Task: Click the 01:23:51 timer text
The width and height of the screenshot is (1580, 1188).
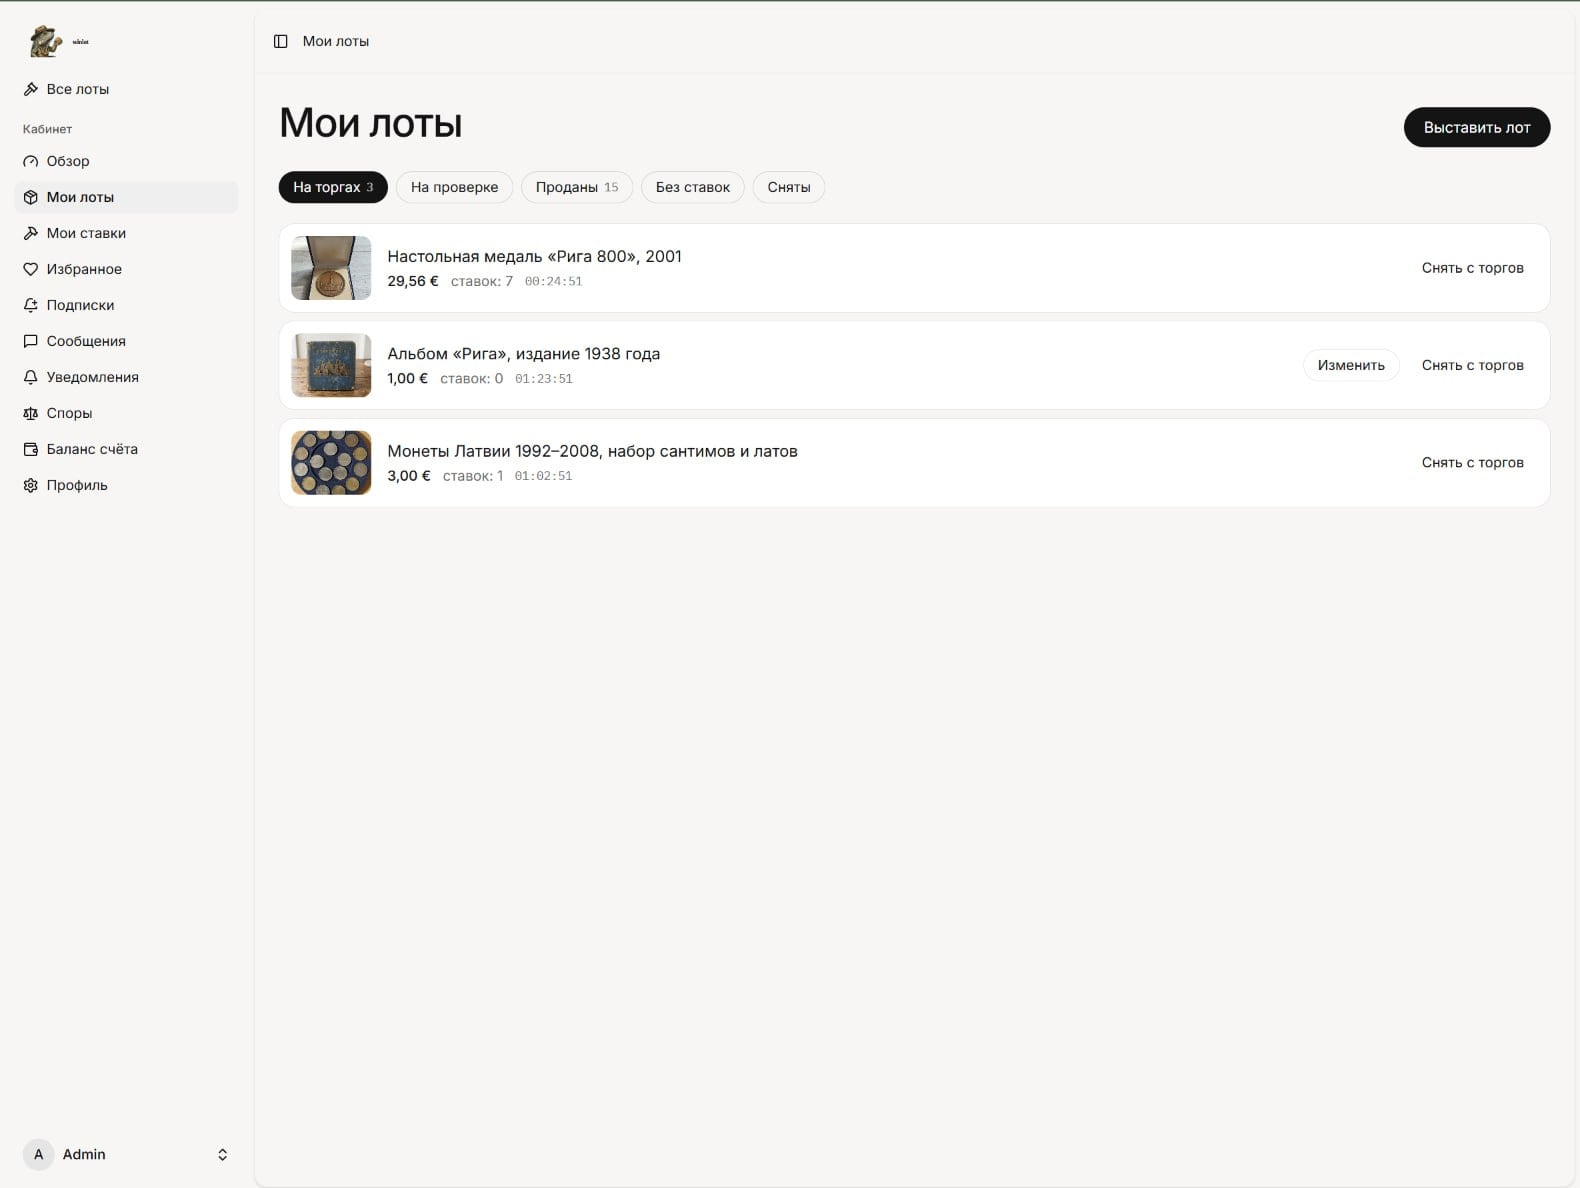Action: pos(544,379)
